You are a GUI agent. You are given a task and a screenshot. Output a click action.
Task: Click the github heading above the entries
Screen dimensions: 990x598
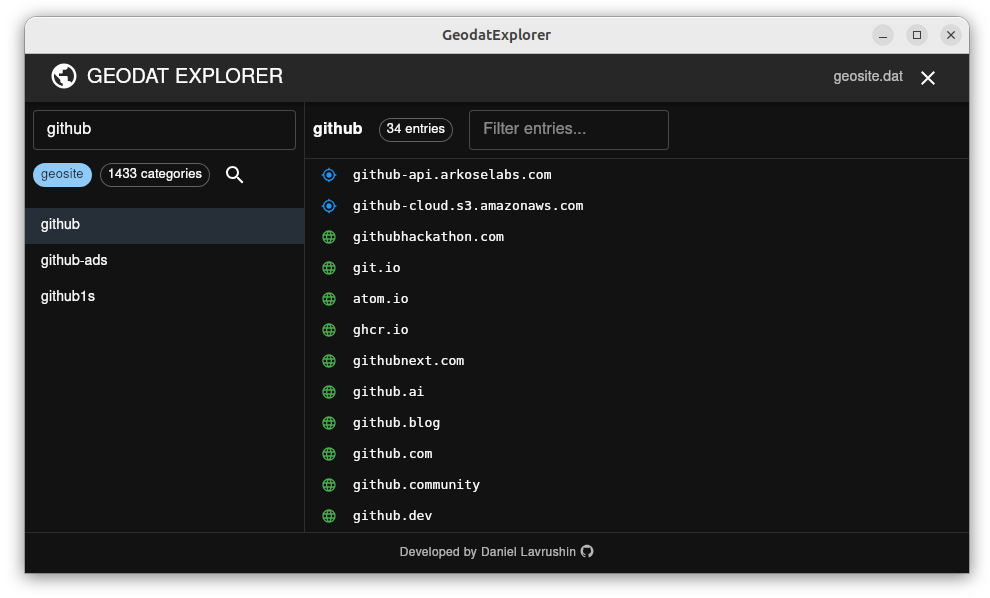point(338,129)
